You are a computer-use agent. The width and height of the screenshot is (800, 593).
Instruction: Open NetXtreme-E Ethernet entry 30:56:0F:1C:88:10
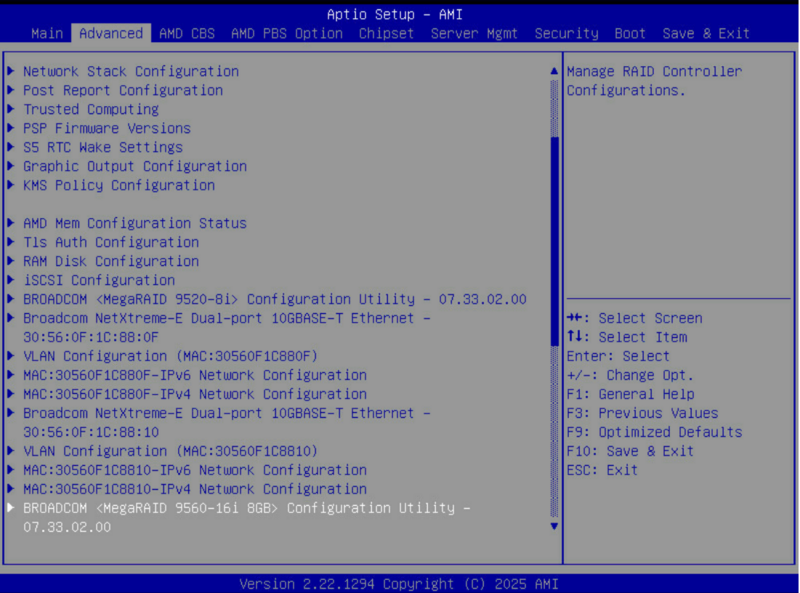coord(227,423)
